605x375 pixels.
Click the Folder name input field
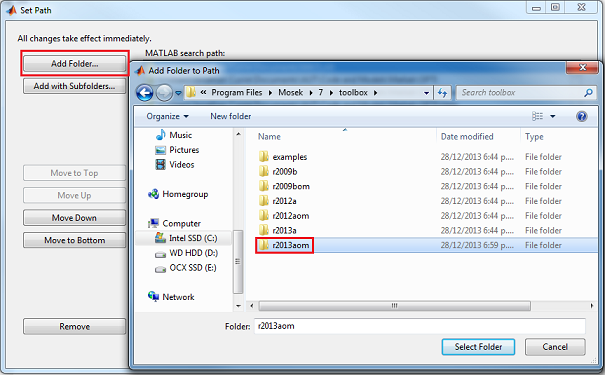coord(420,326)
